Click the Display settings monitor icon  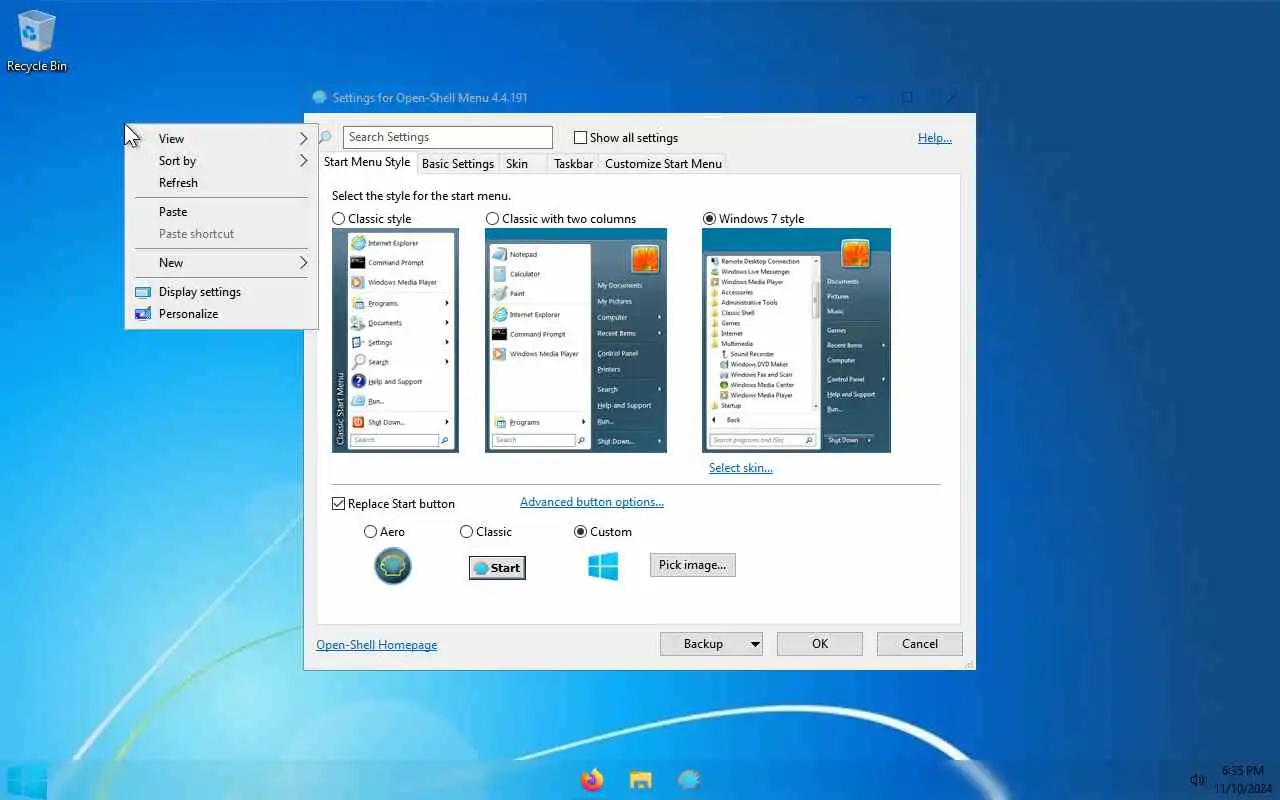(142, 292)
